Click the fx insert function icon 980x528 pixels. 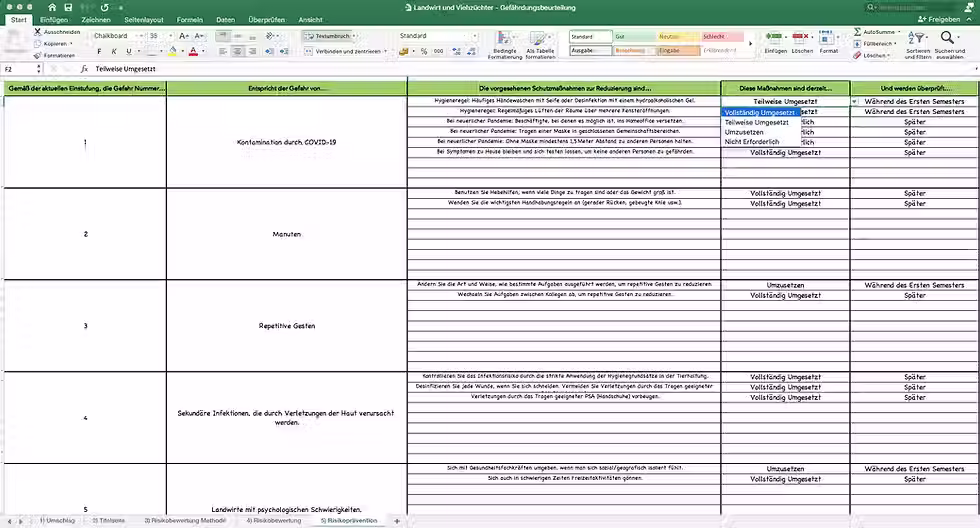(84, 69)
